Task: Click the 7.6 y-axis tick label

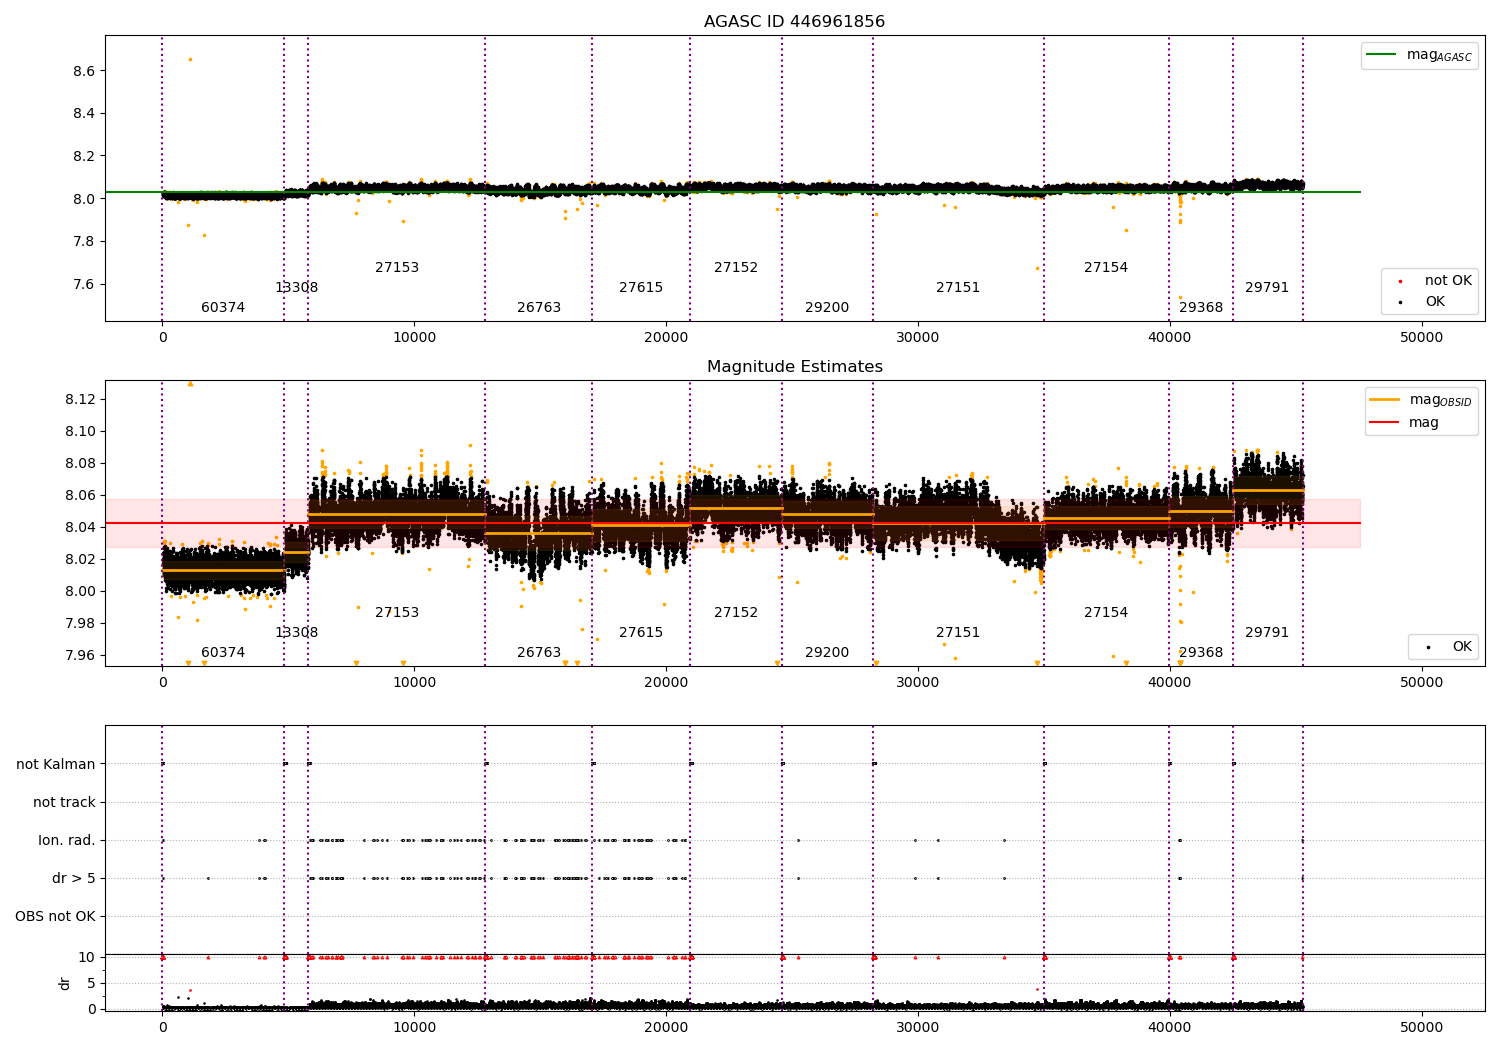Action: click(84, 284)
